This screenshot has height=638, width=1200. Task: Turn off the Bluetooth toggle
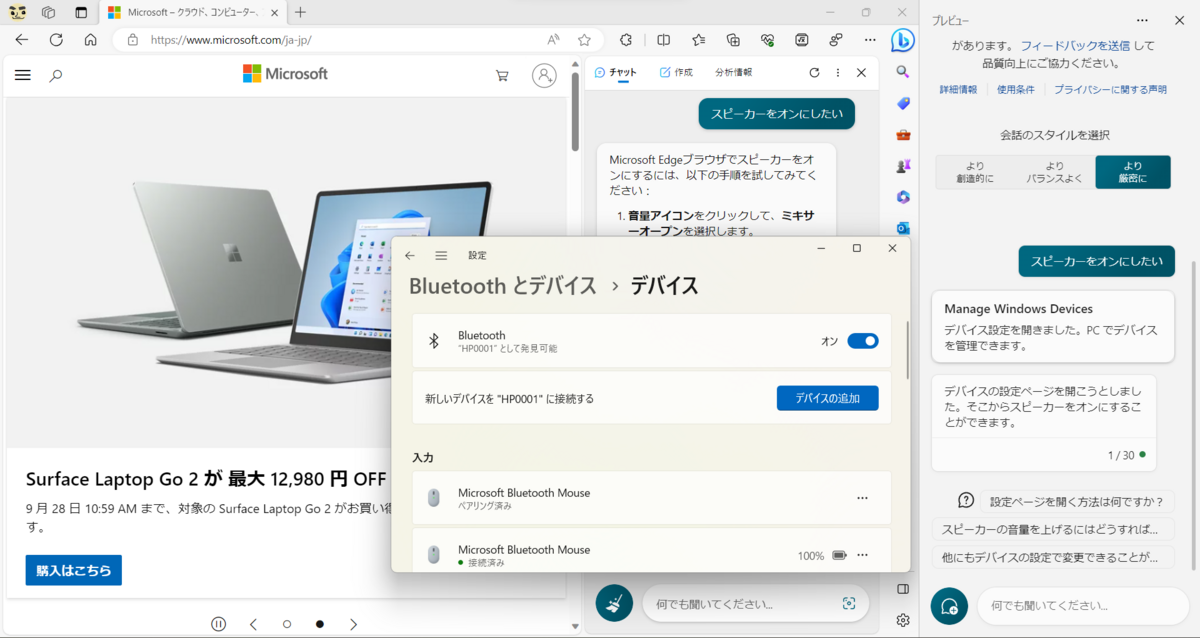(863, 341)
